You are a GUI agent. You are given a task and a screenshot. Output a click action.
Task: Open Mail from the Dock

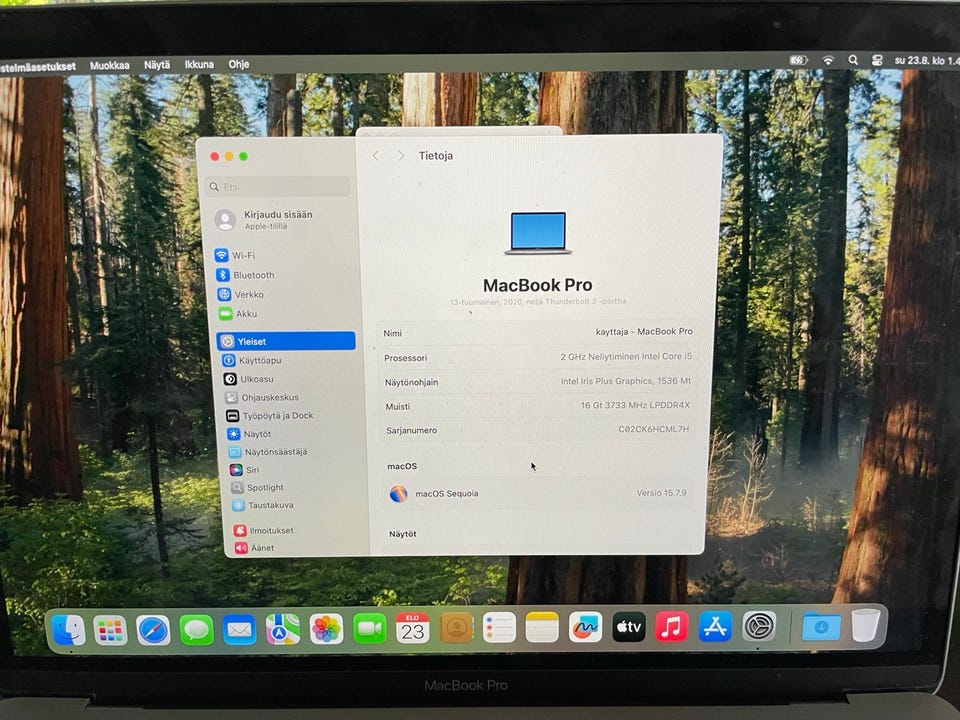(239, 630)
